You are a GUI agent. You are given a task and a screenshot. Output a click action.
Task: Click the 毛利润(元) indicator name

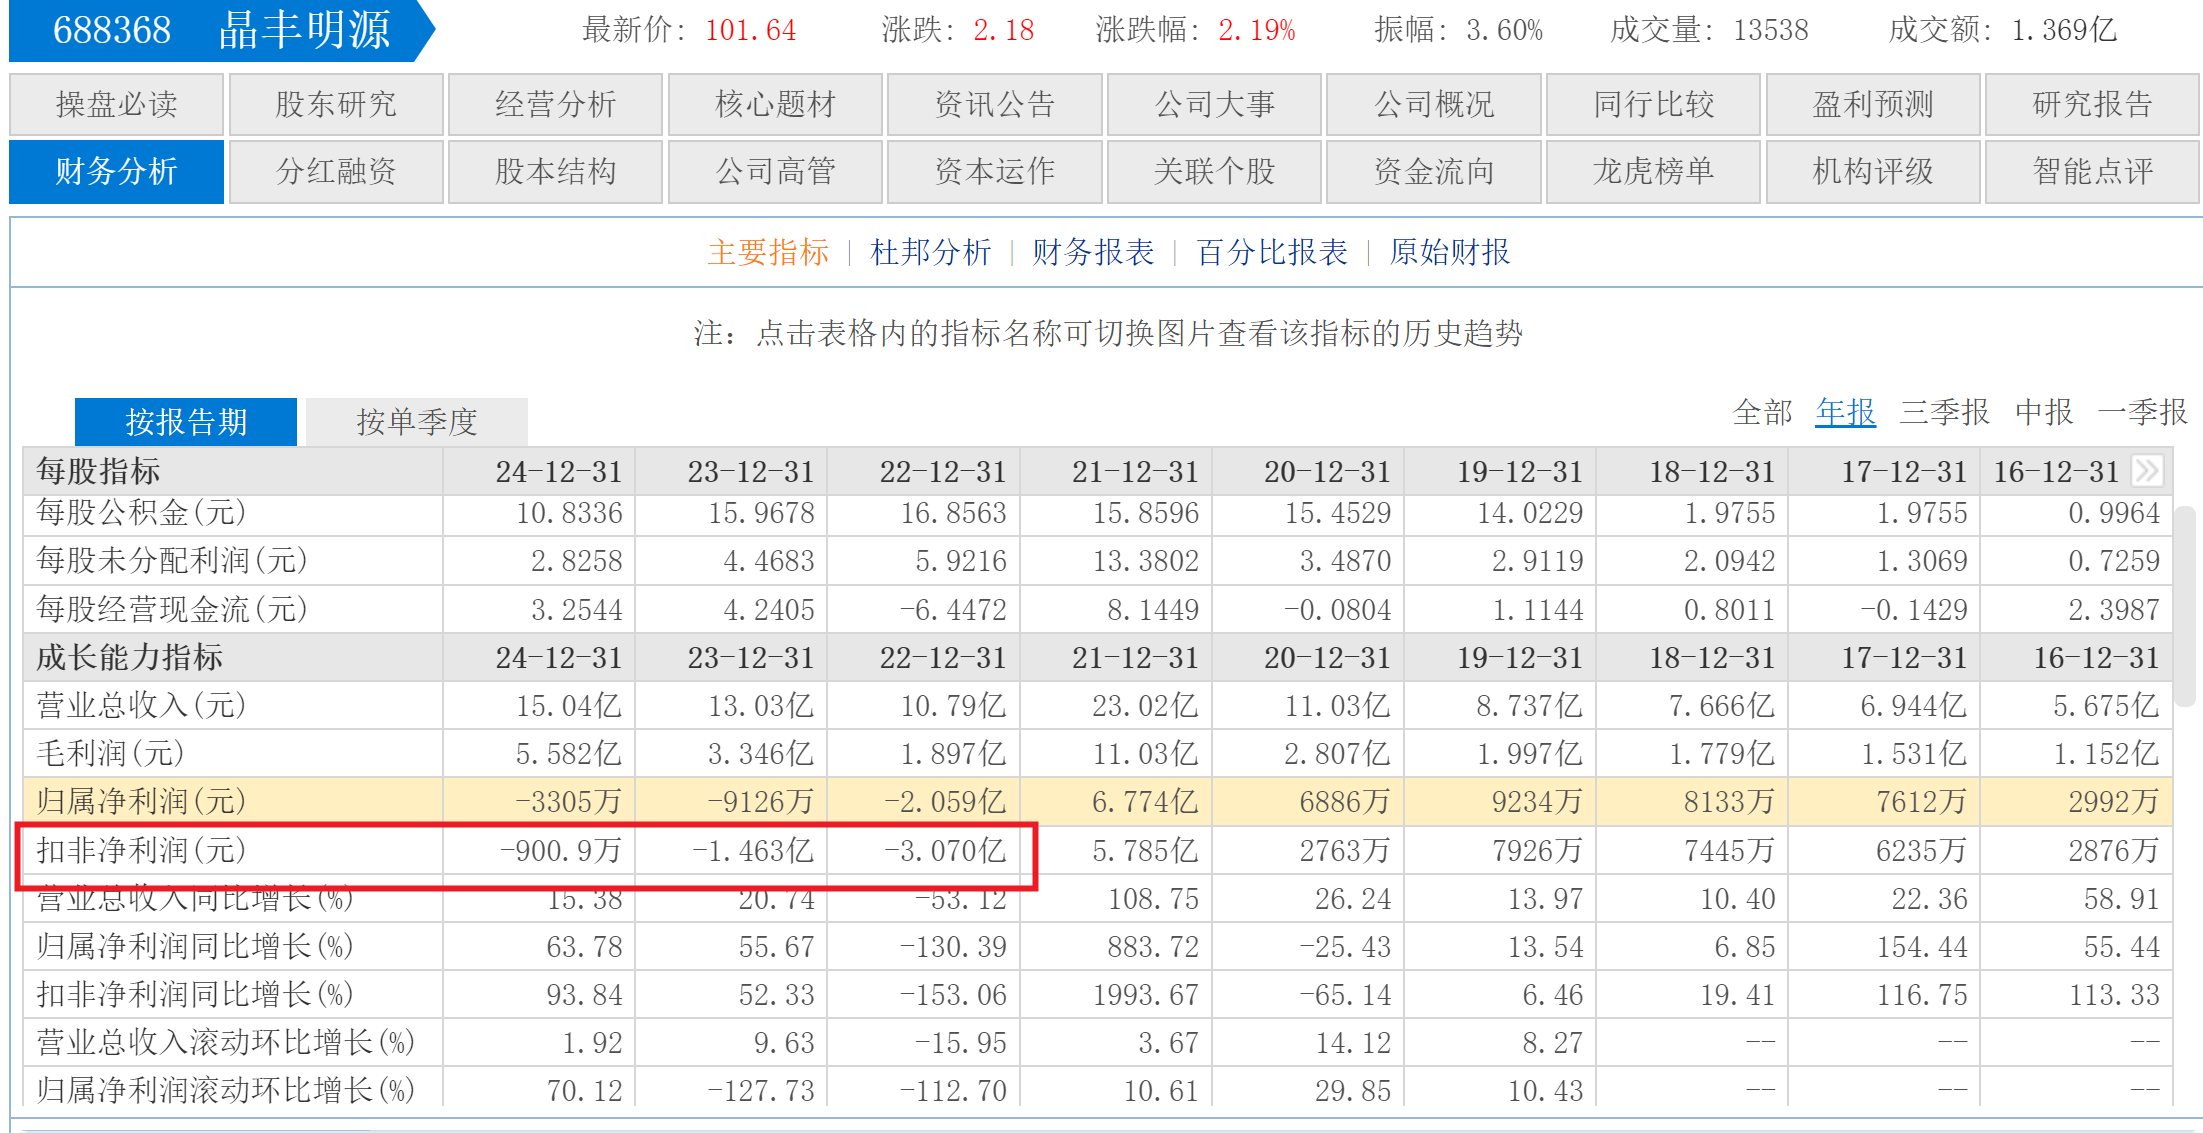pyautogui.click(x=110, y=754)
